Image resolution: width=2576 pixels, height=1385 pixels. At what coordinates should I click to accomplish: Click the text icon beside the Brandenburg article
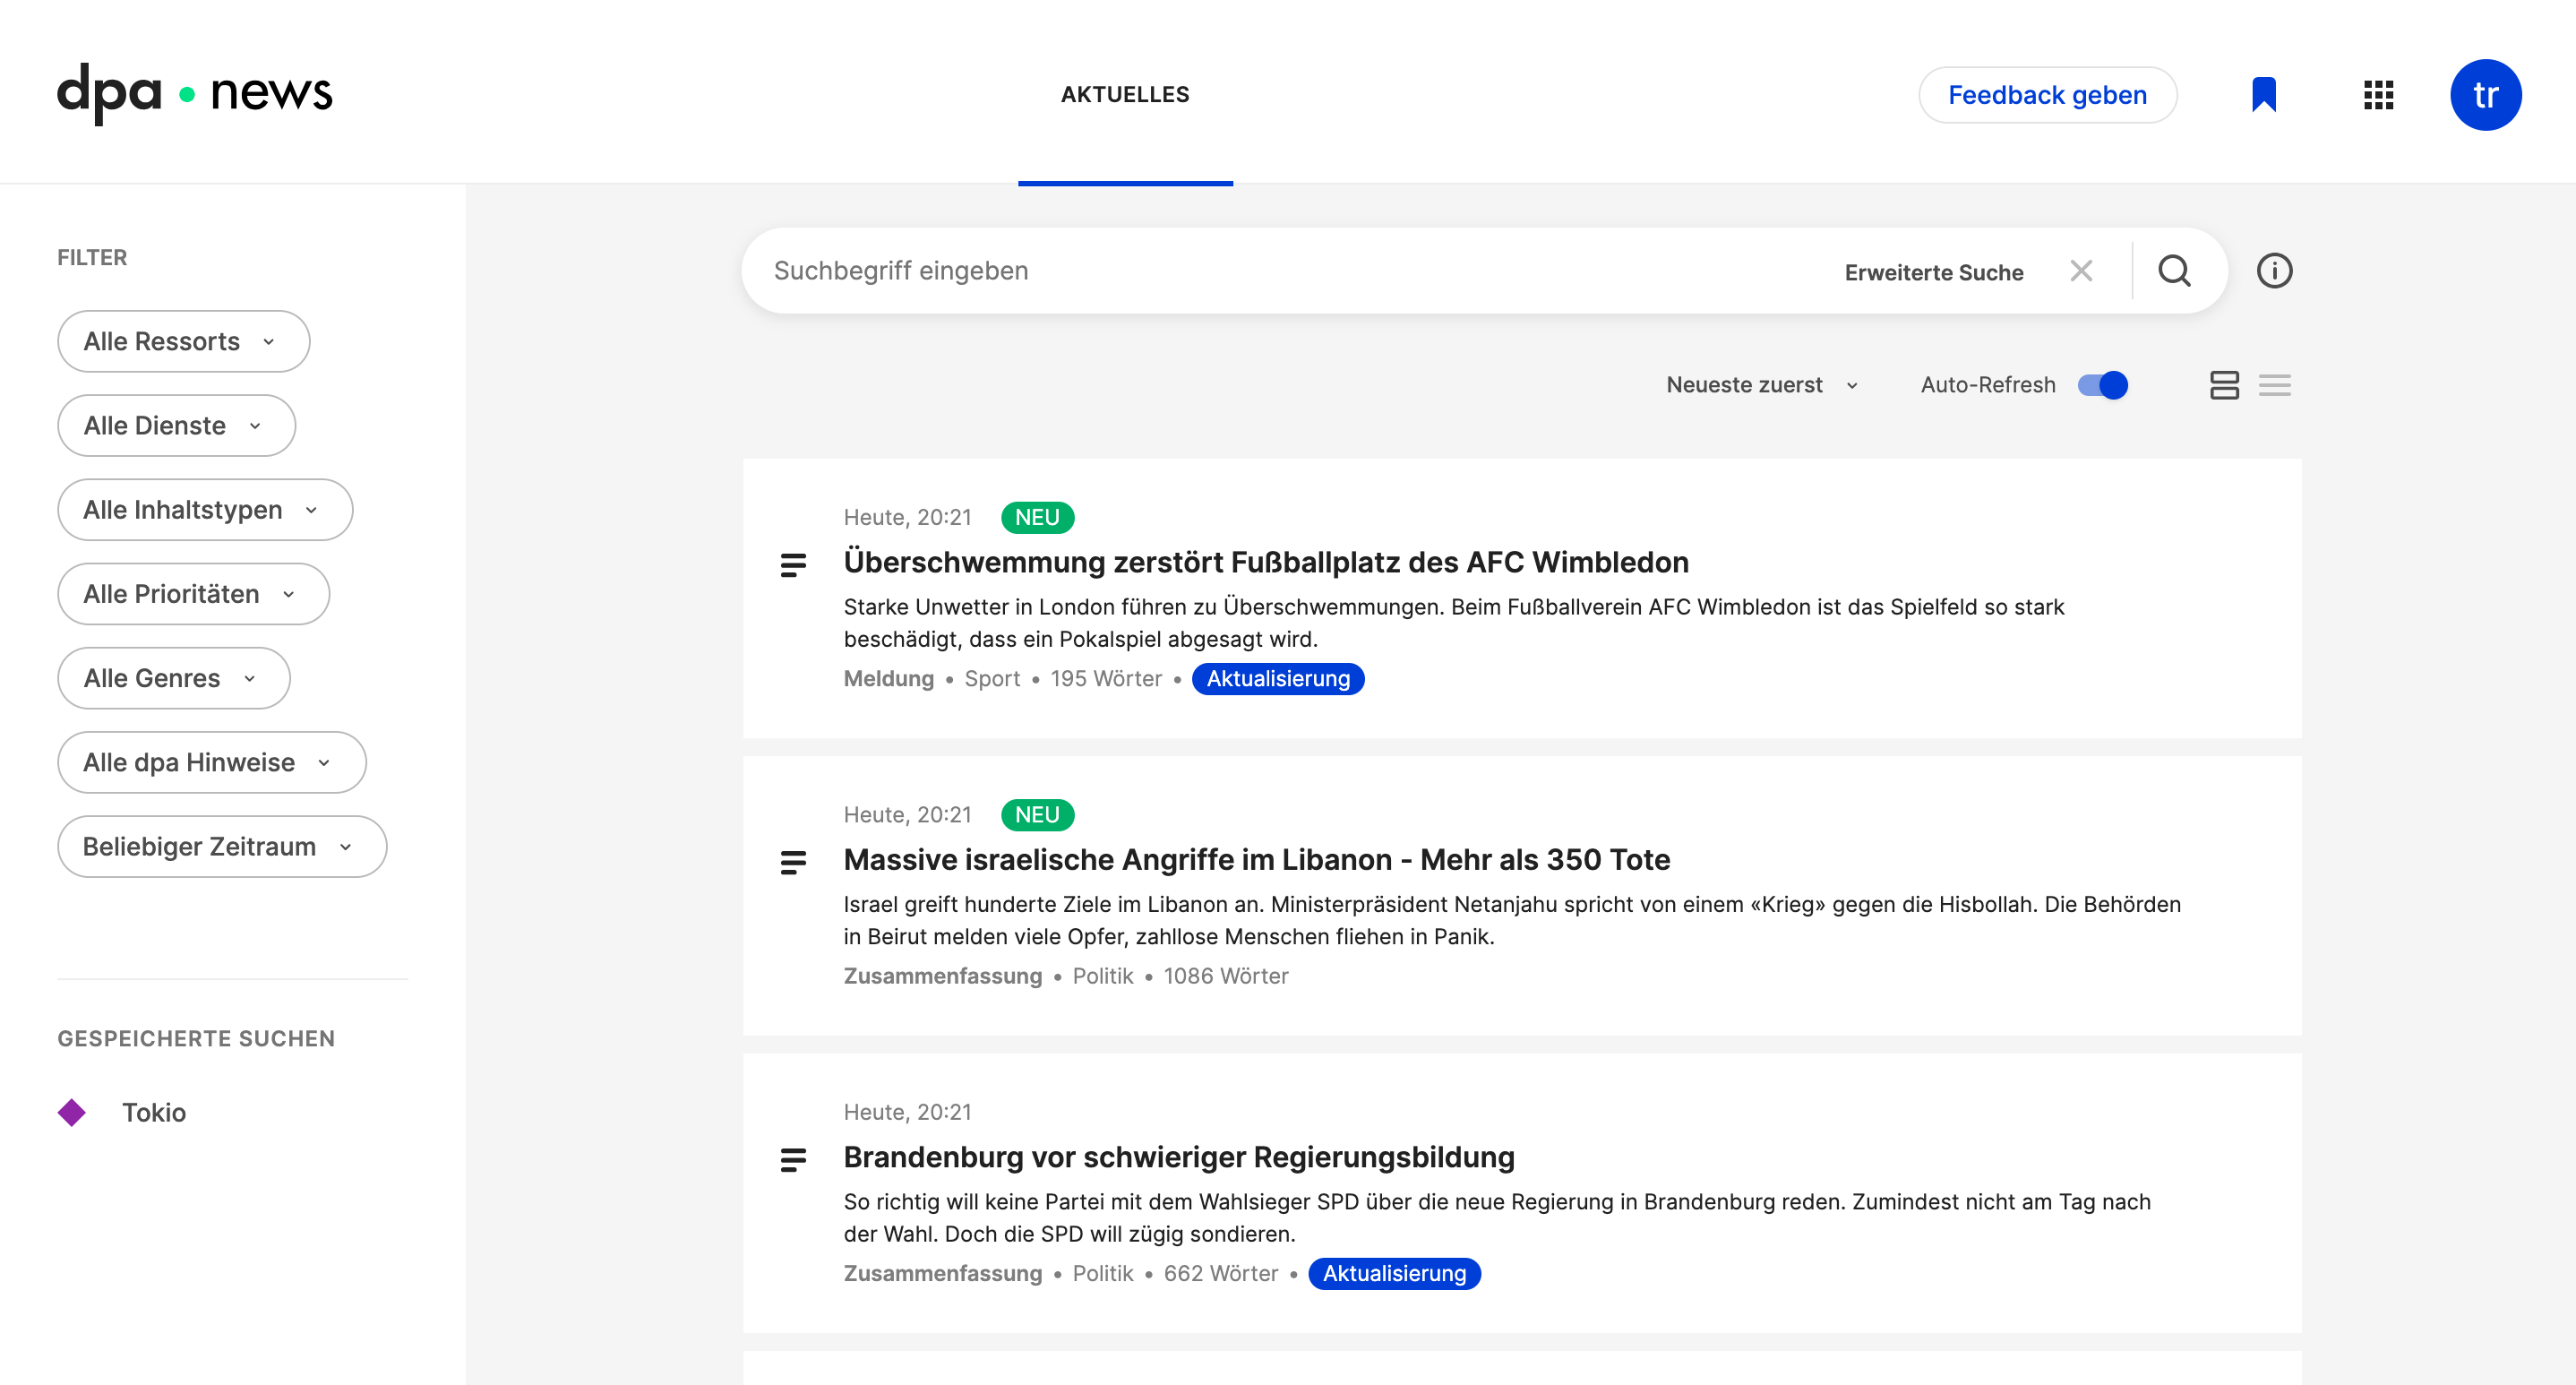tap(793, 1160)
